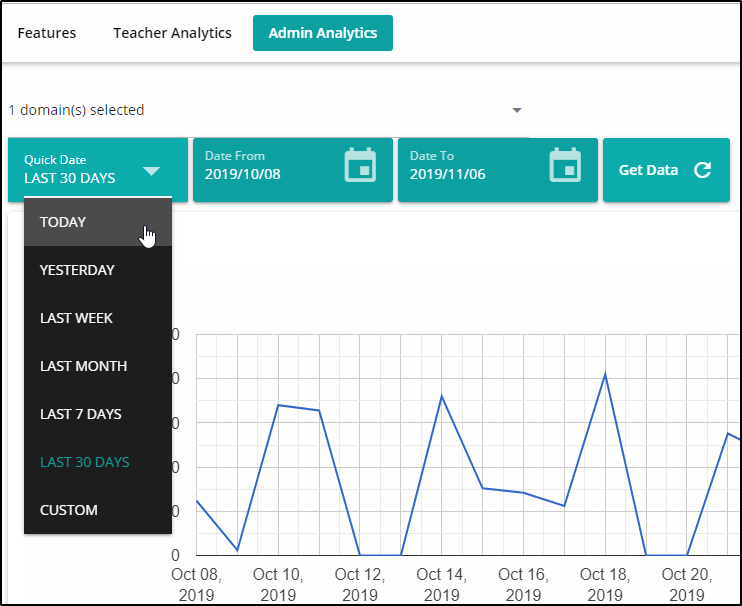742x606 pixels.
Task: Expand the domain(s) selected dropdown arrow
Action: click(x=517, y=110)
